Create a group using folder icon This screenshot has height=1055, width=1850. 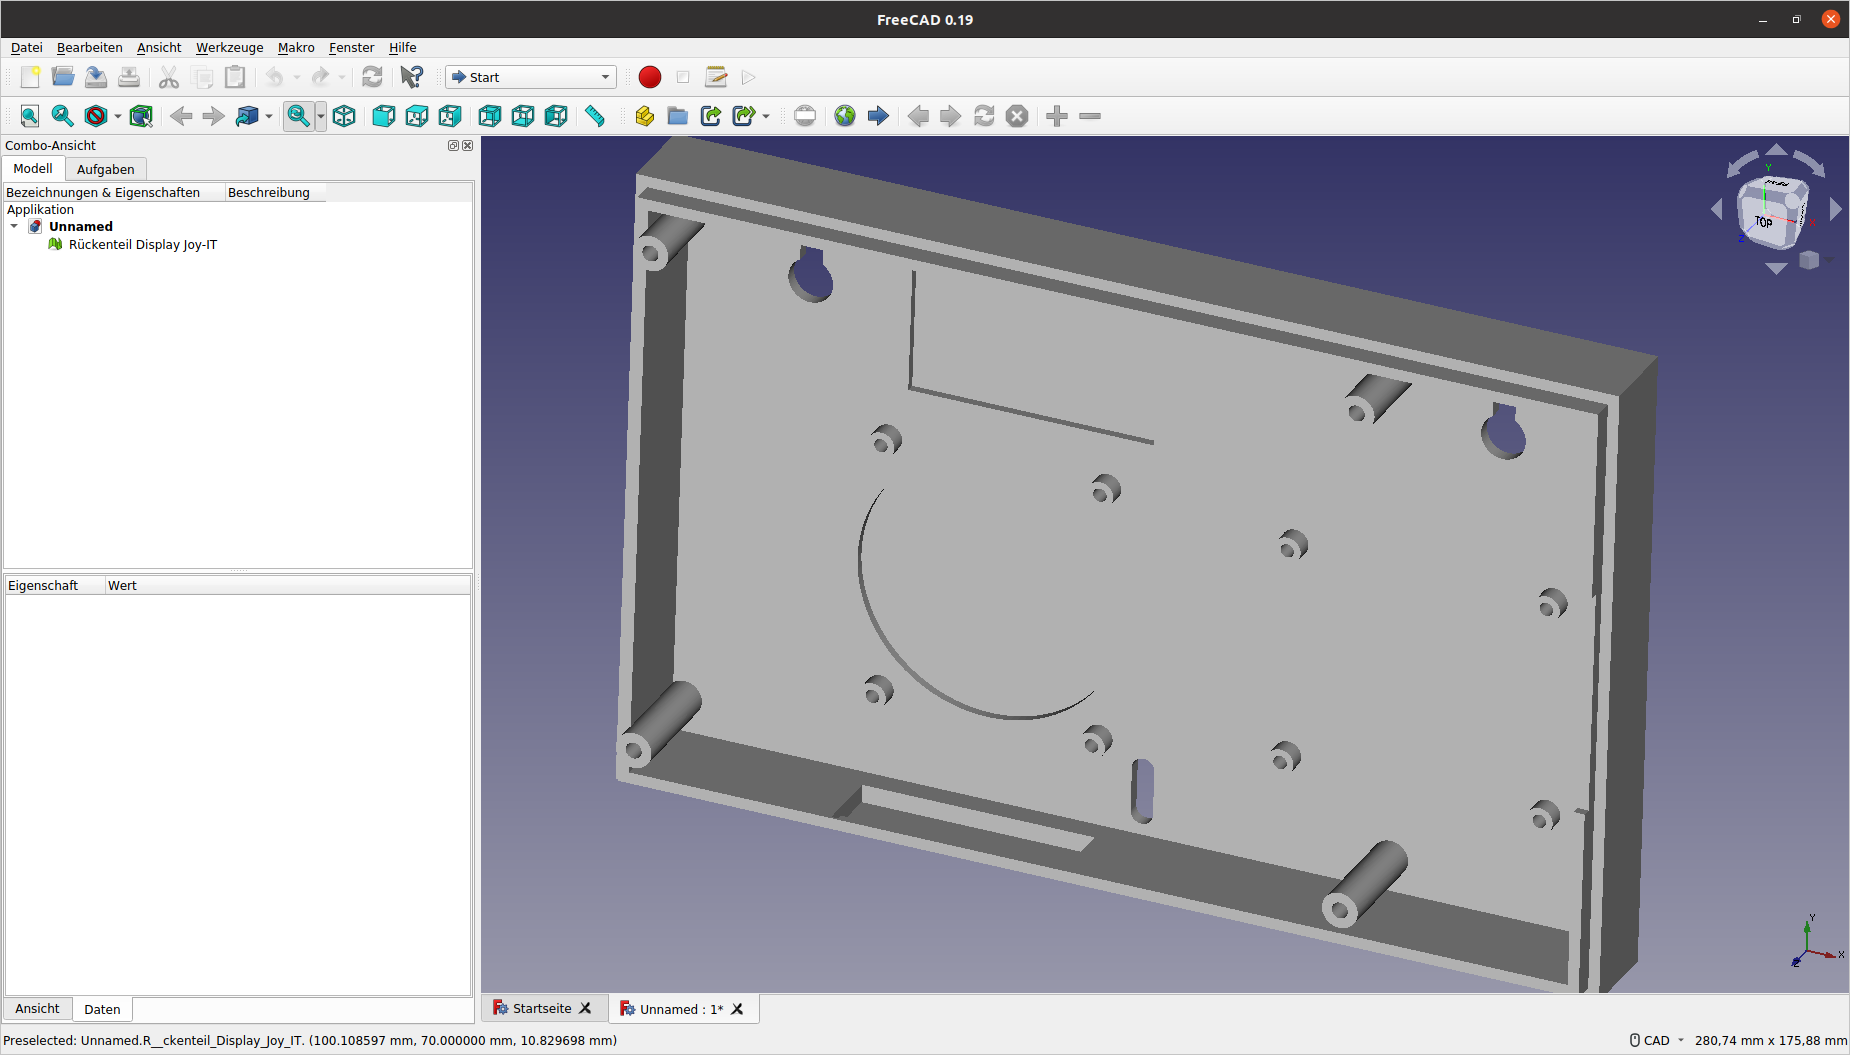coord(677,116)
